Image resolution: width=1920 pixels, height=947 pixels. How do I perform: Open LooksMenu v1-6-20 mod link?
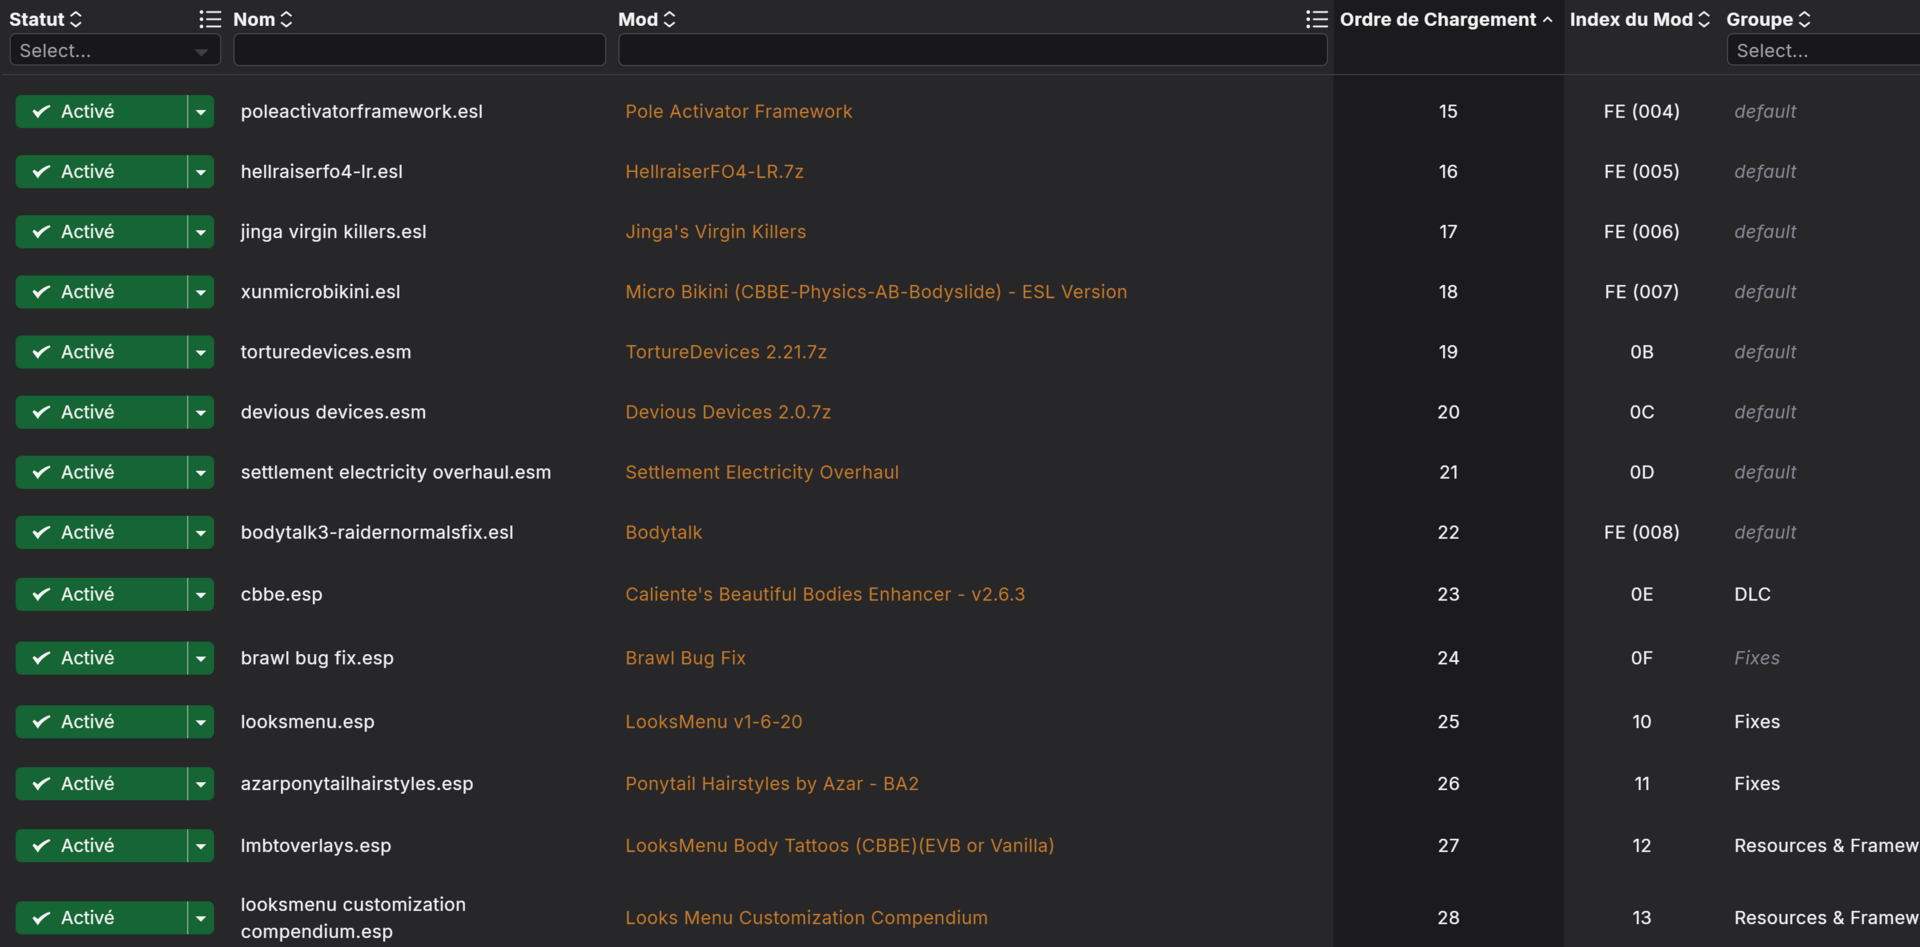tap(713, 721)
